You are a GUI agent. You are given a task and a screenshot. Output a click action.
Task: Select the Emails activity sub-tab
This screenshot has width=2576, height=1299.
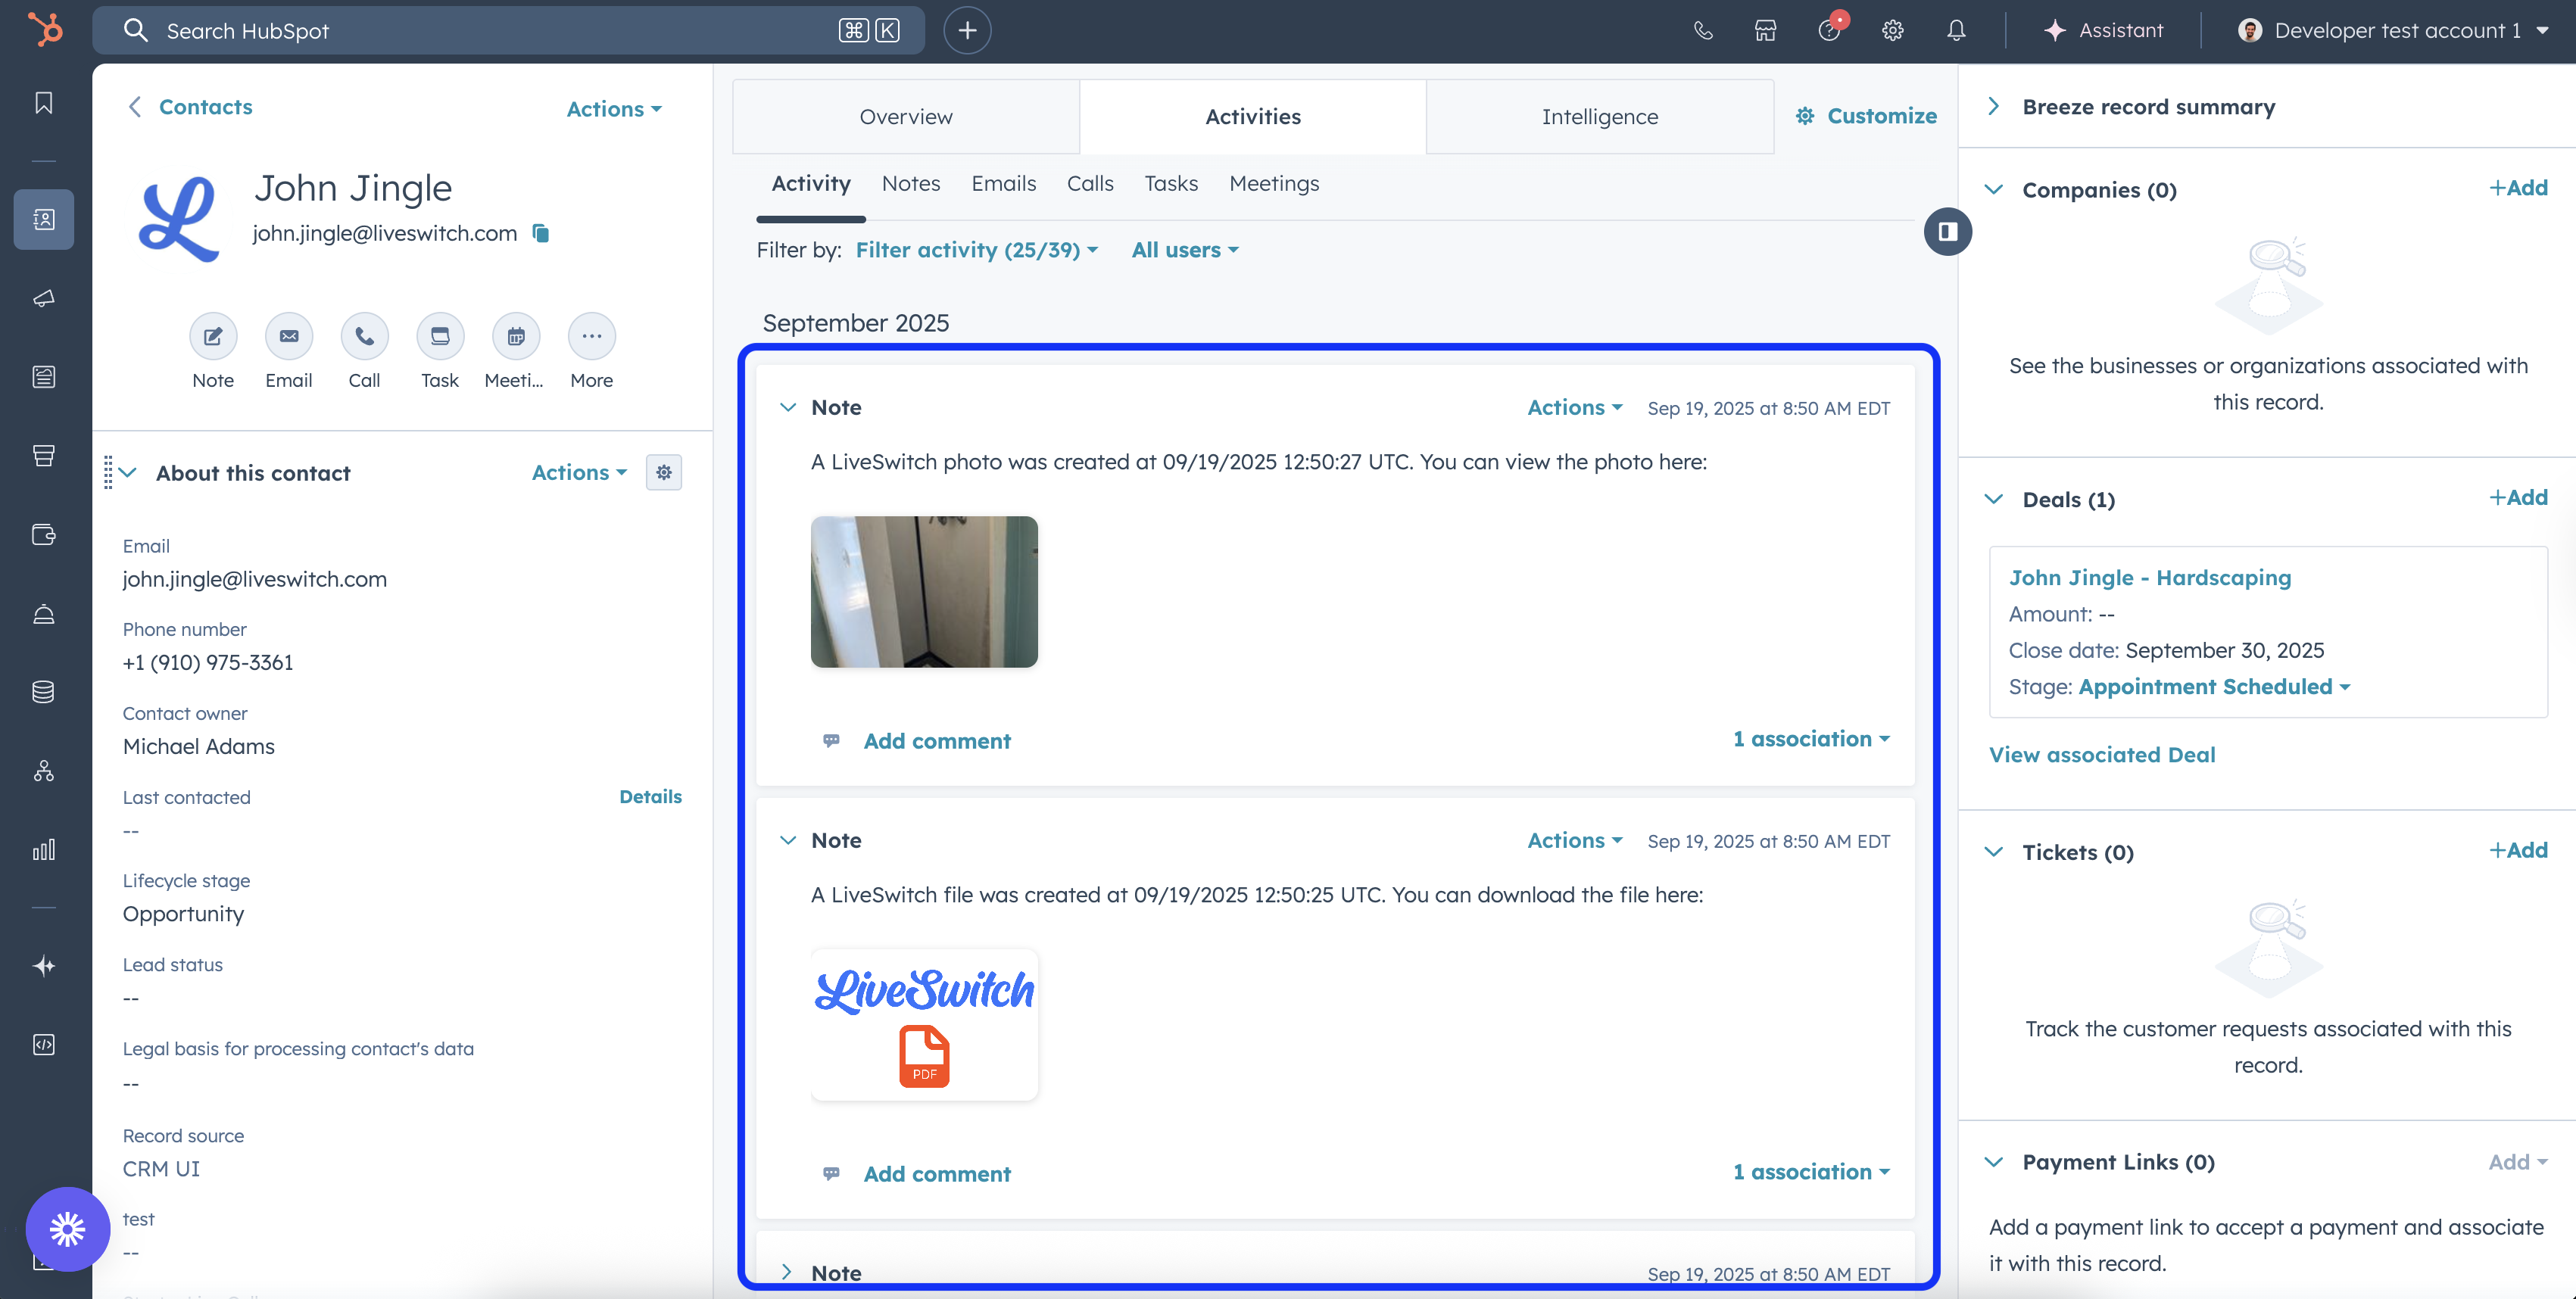[x=1003, y=184]
